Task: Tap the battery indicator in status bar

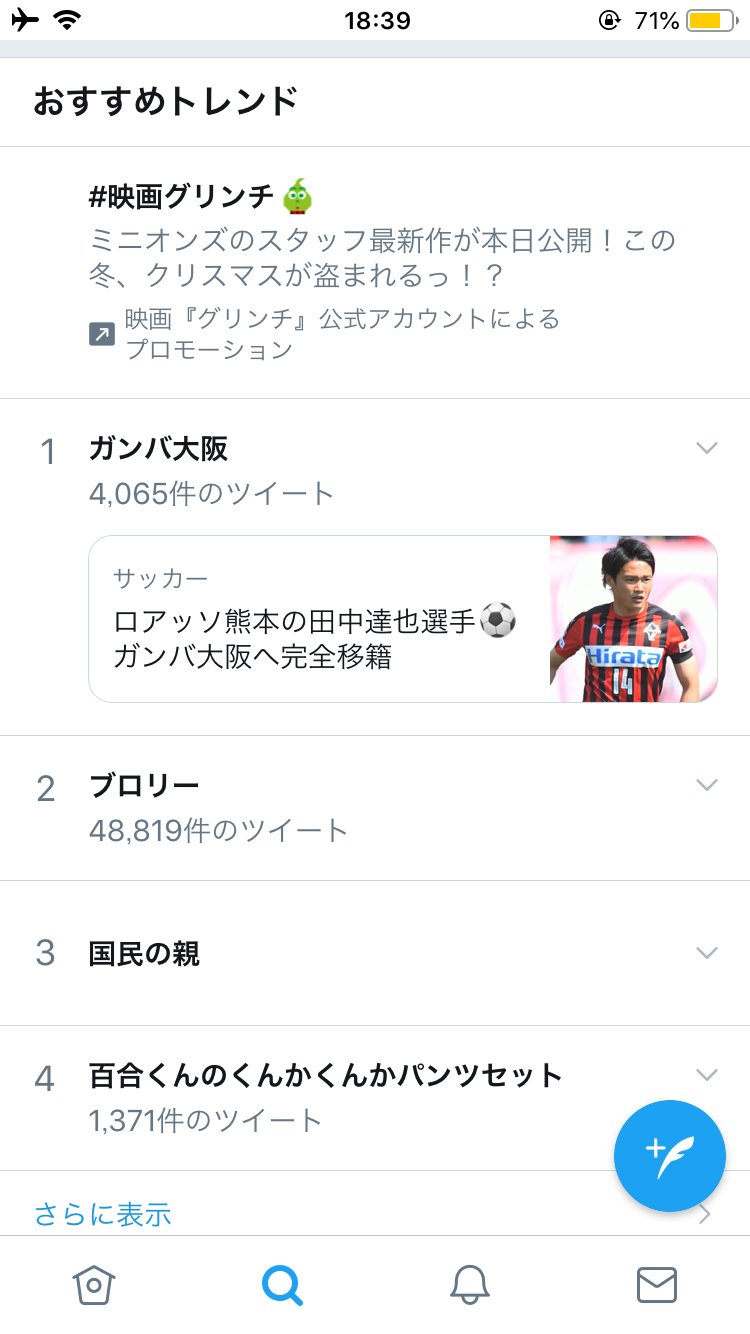Action: [711, 20]
